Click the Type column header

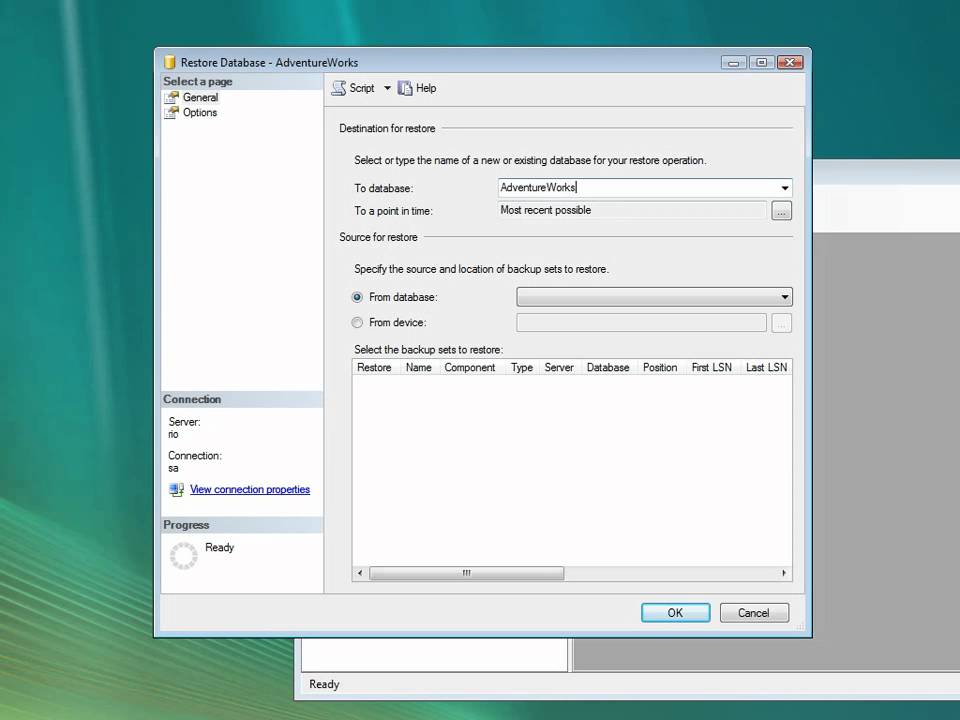point(522,367)
